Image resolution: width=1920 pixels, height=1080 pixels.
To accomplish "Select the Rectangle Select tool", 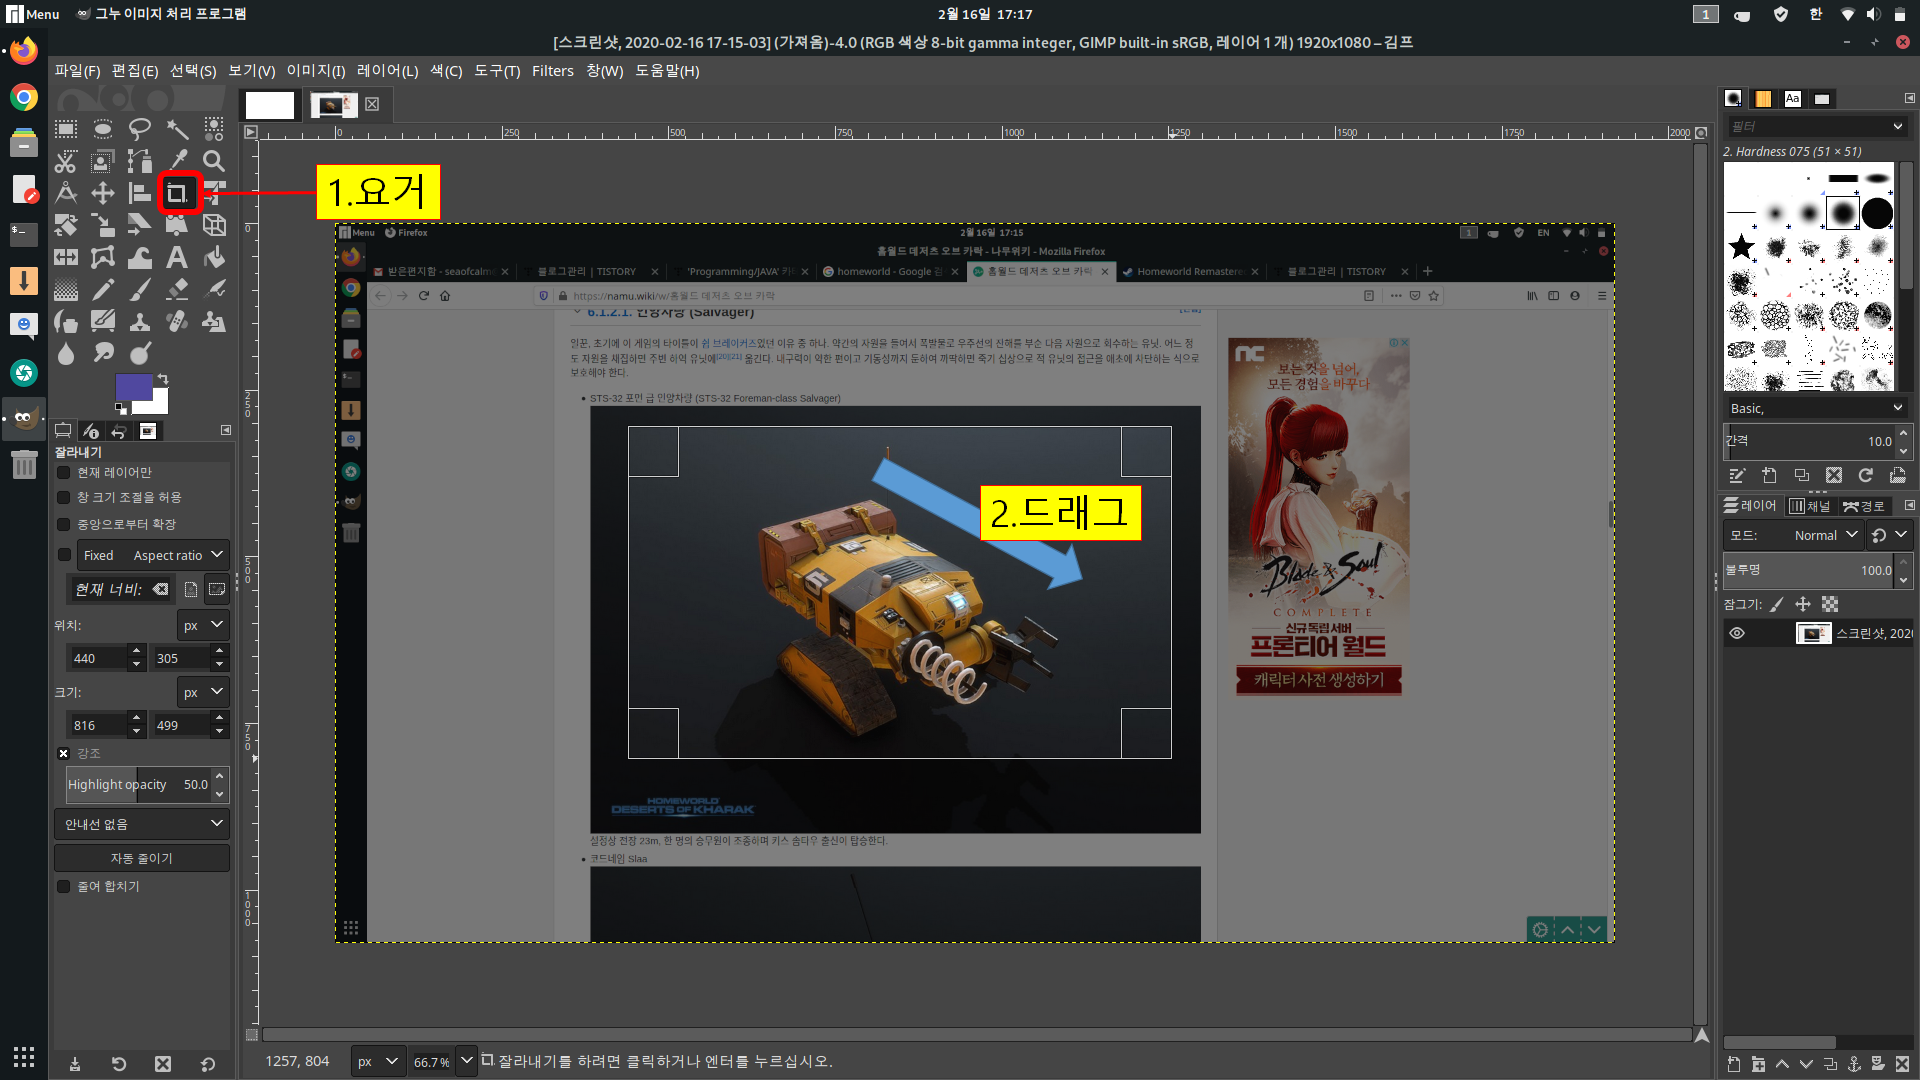I will [66, 129].
